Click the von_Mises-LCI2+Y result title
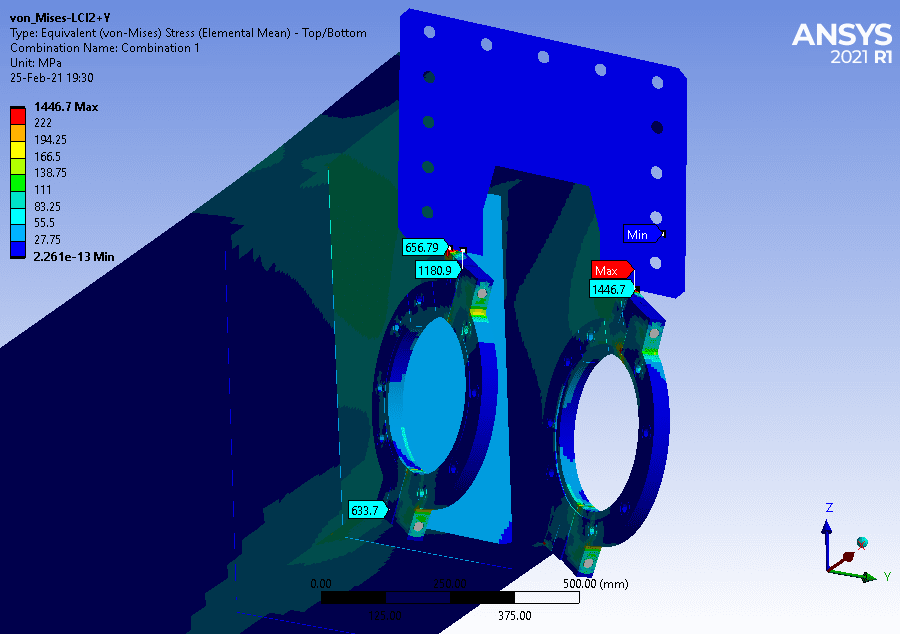This screenshot has width=900, height=634. tap(59, 18)
